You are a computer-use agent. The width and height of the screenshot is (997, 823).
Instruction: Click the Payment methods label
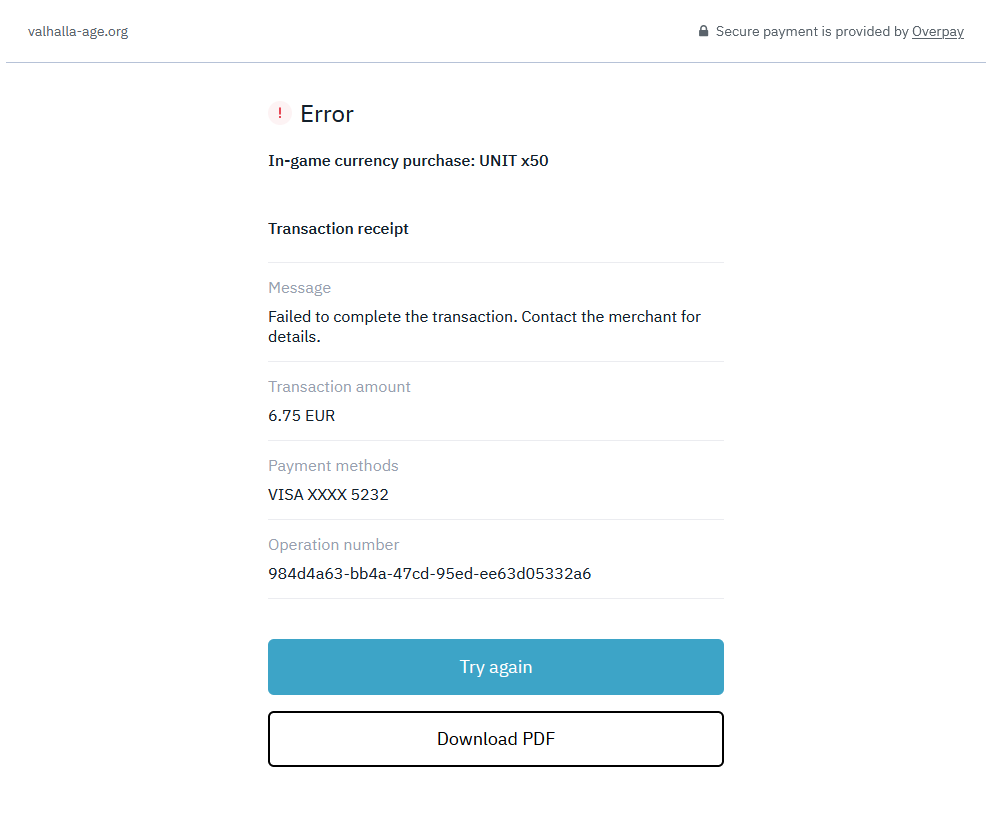(x=333, y=466)
